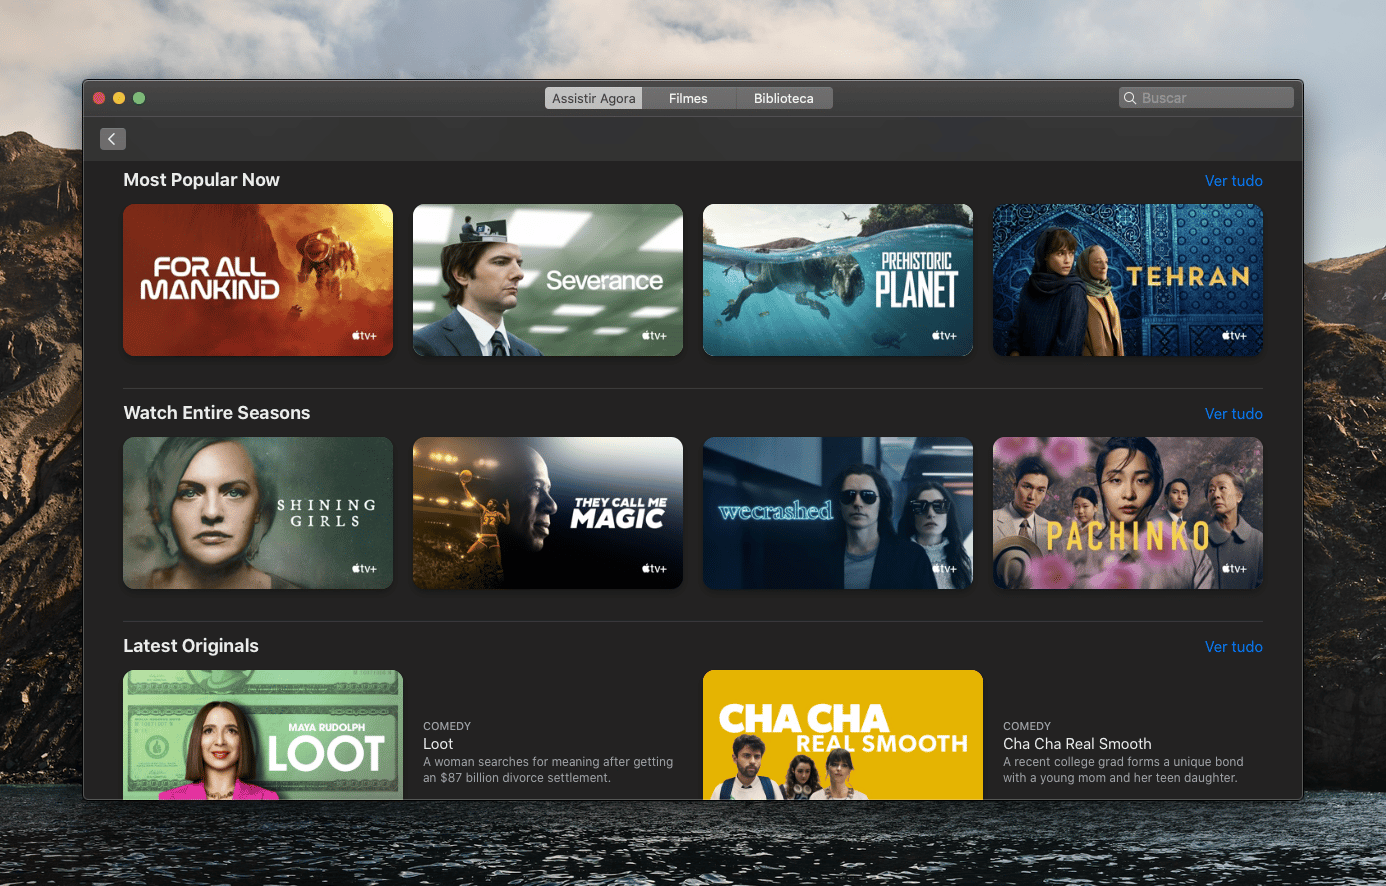
Task: Click the Most Popular Now heading
Action: 201,180
